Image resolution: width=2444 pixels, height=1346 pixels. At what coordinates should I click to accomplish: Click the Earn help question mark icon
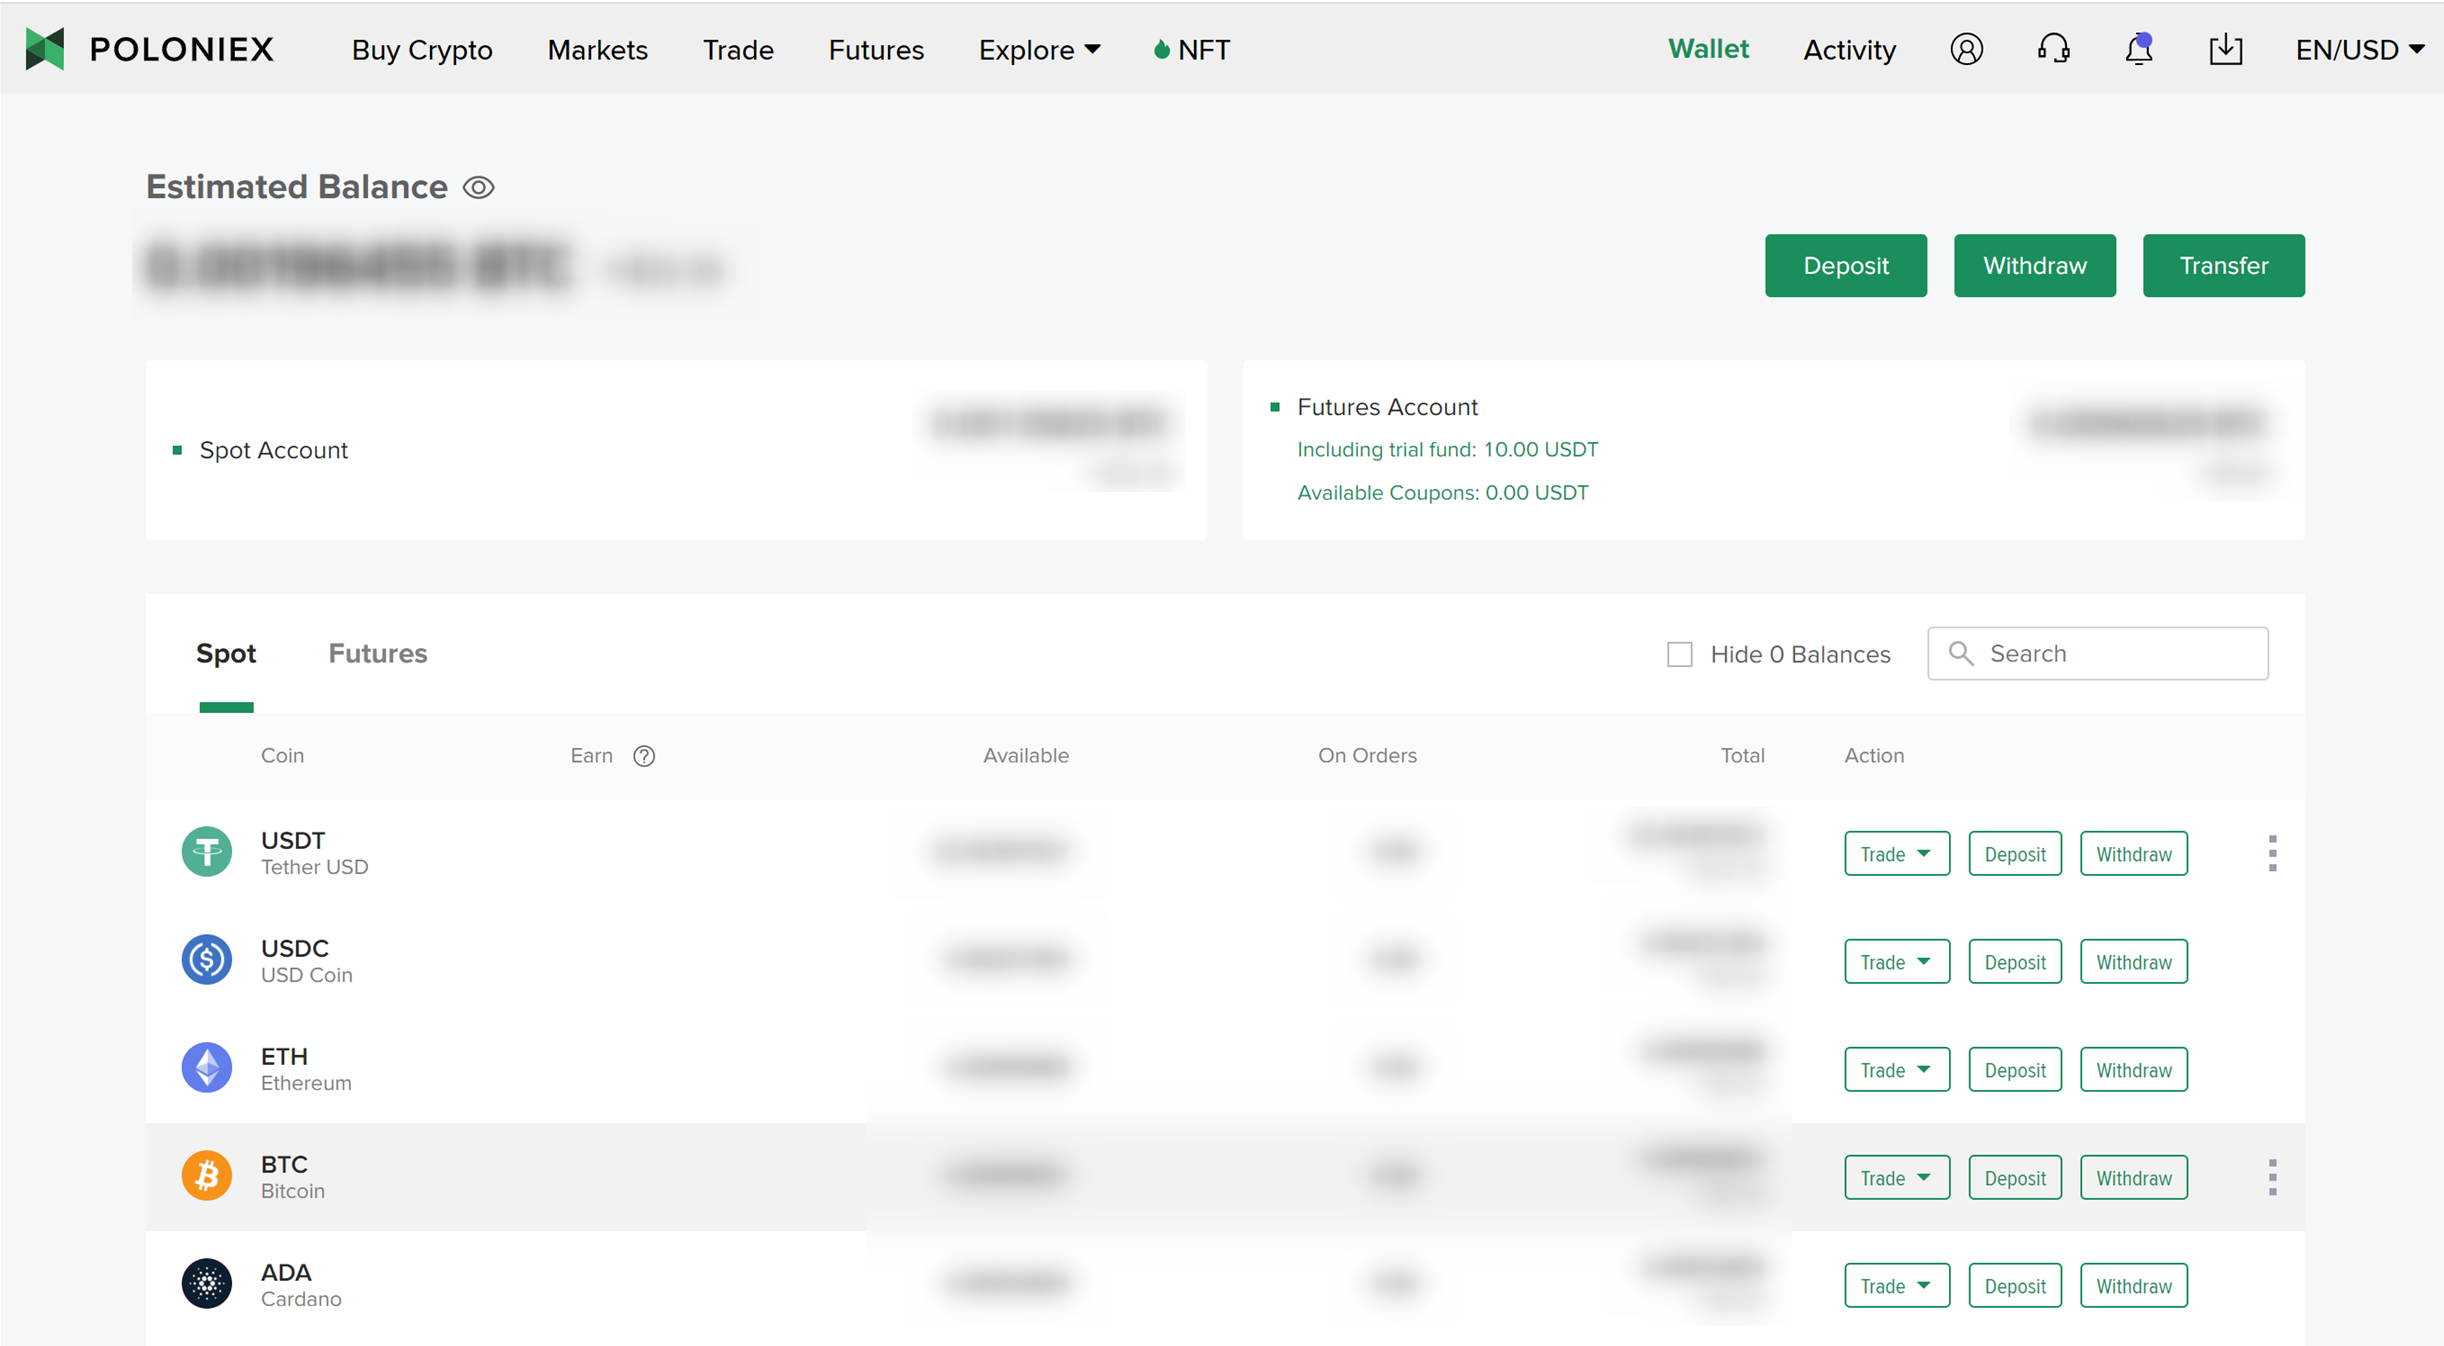tap(644, 756)
